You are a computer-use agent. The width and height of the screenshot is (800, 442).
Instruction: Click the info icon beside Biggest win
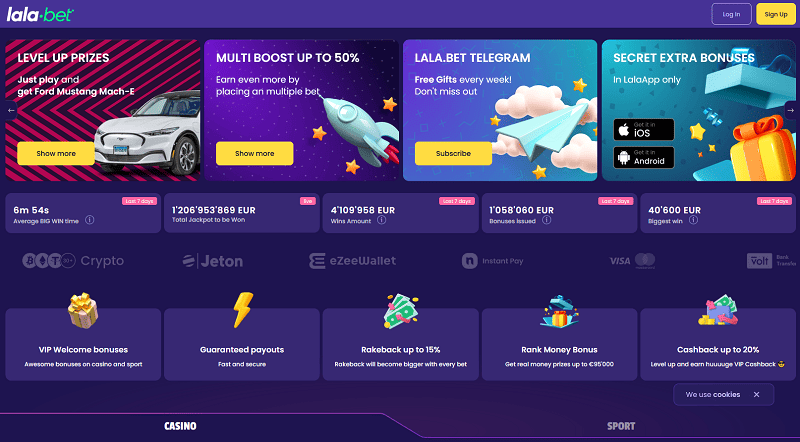point(693,220)
